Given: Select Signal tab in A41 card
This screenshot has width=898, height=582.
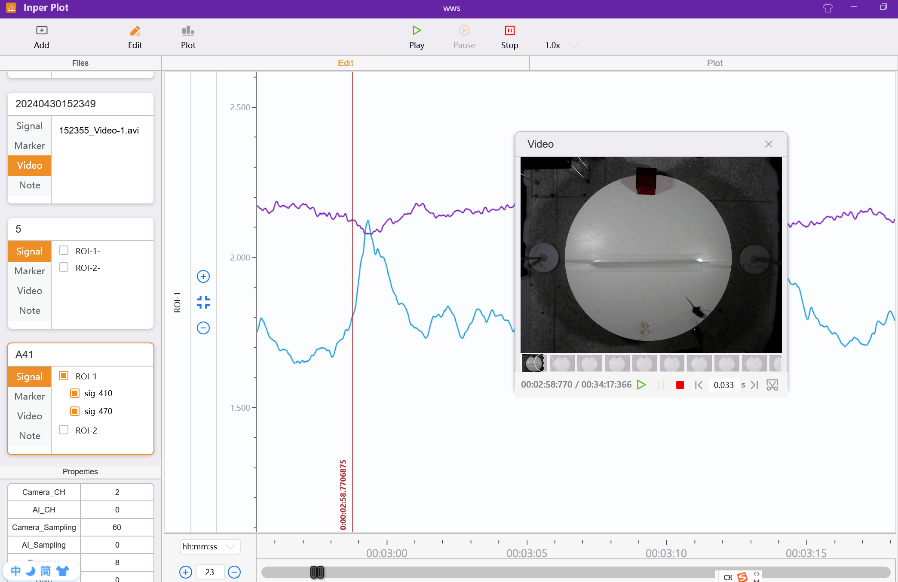Looking at the screenshot, I should click(29, 376).
